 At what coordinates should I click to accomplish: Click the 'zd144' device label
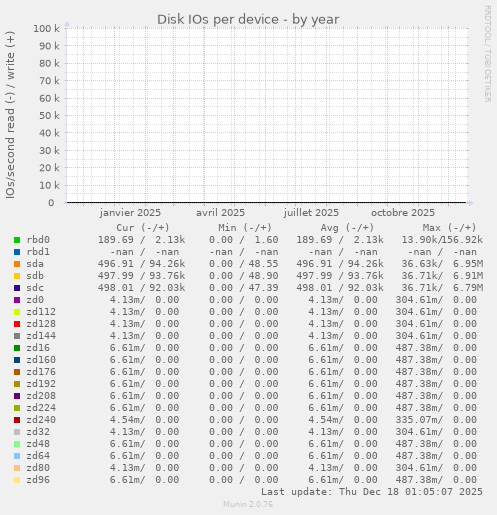click(x=41, y=336)
